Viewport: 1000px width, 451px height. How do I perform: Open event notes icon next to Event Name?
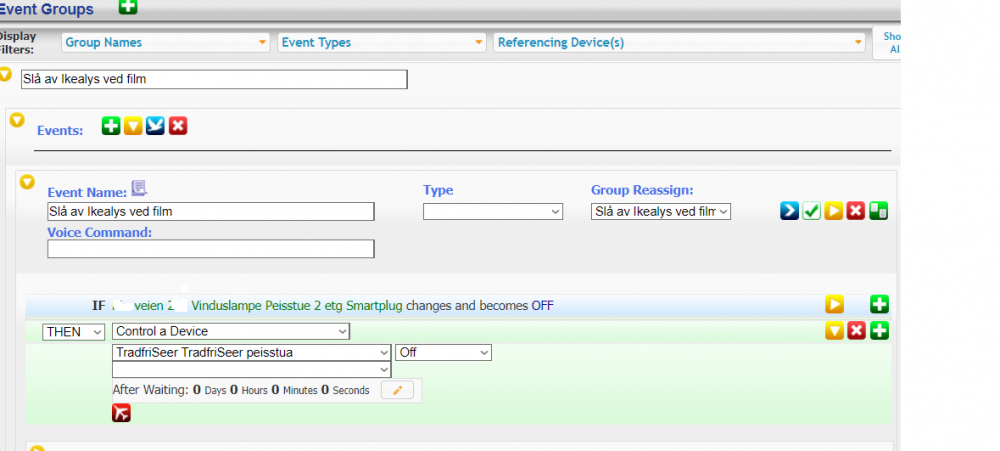click(139, 188)
